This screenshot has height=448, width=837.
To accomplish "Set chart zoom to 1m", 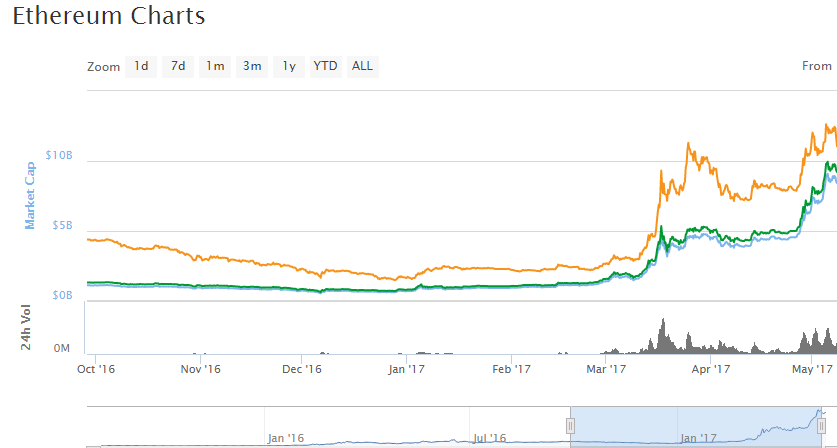I will [215, 67].
